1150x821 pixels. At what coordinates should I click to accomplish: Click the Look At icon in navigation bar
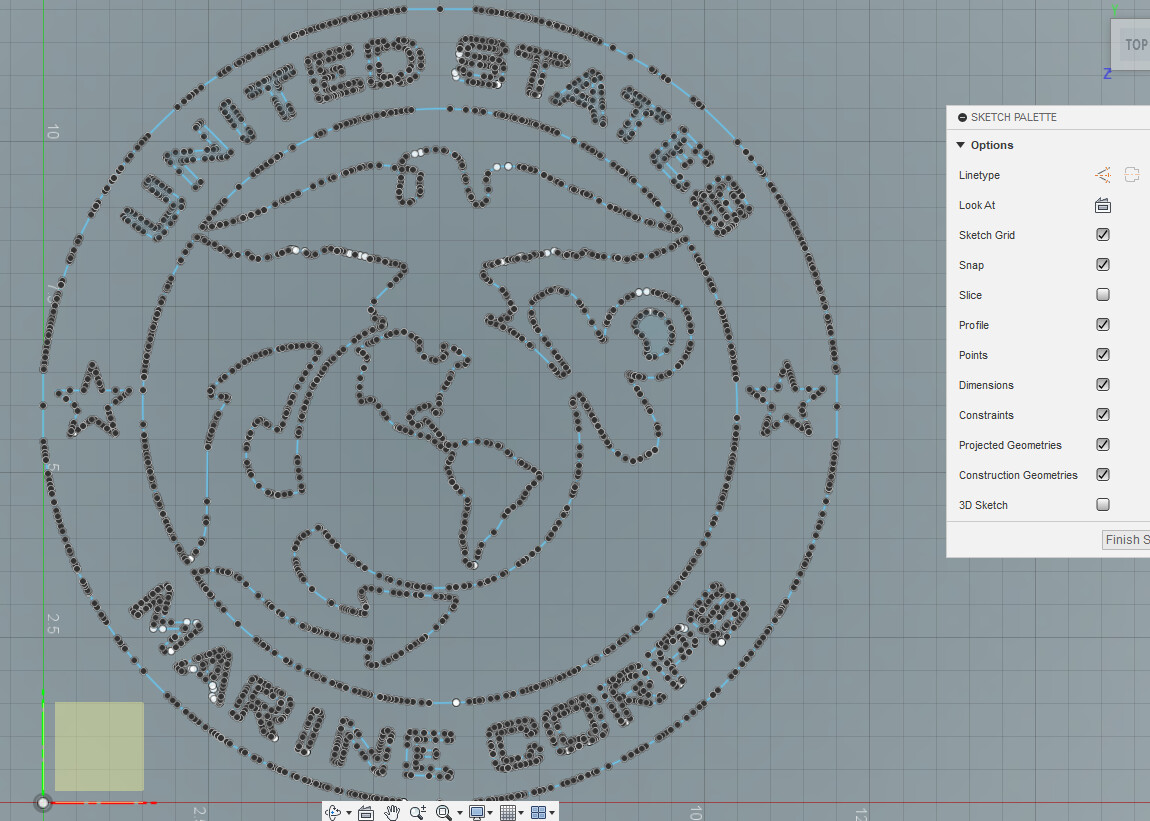coord(366,812)
